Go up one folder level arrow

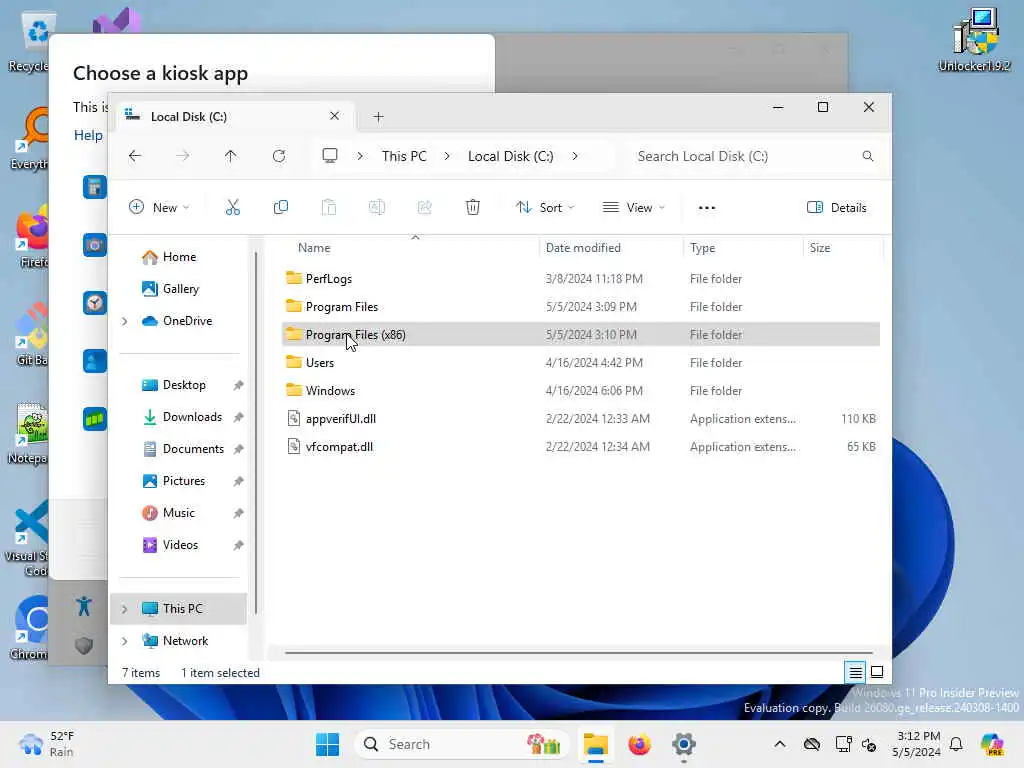tap(231, 156)
